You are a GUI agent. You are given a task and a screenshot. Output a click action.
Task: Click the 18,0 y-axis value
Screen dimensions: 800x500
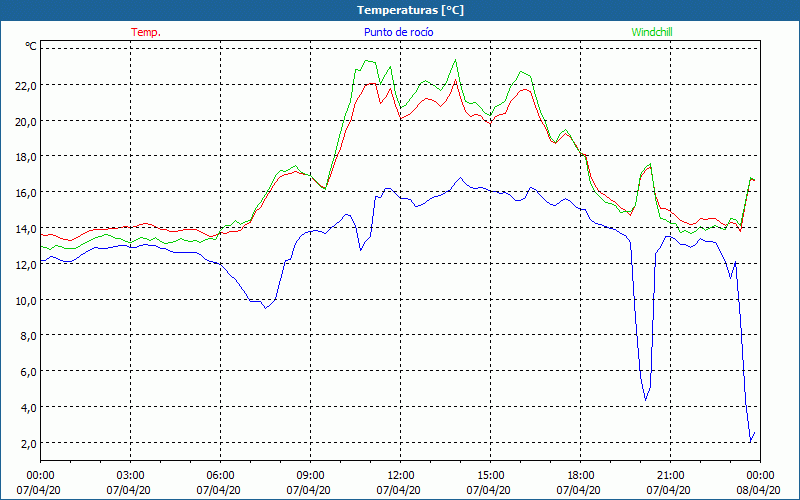tap(27, 157)
